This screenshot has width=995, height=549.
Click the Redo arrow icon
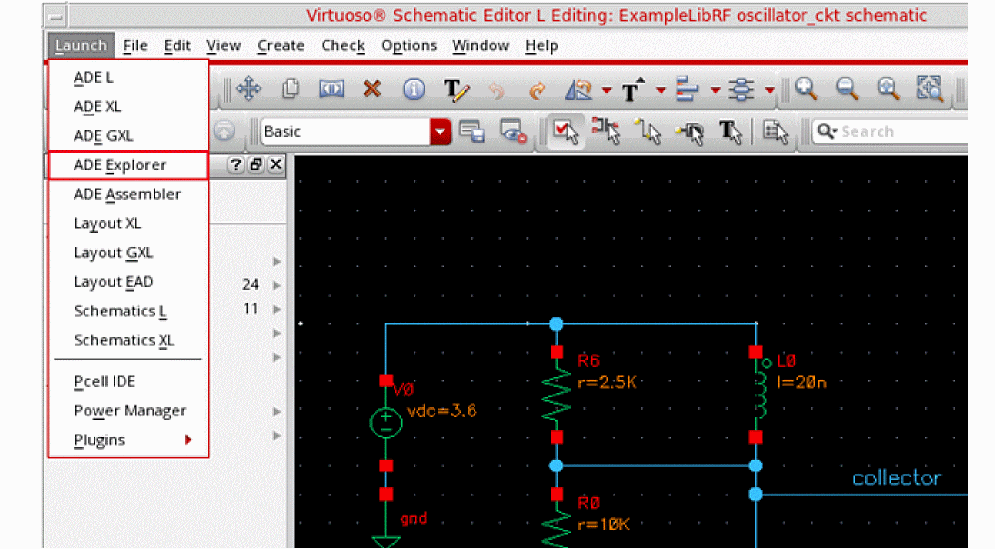coord(537,91)
